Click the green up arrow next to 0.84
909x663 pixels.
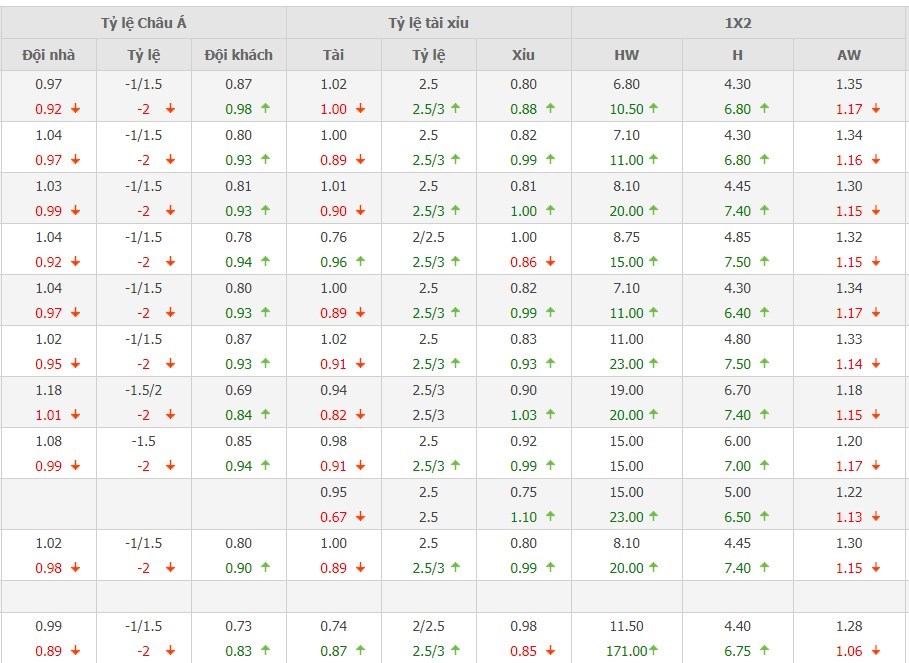(265, 415)
